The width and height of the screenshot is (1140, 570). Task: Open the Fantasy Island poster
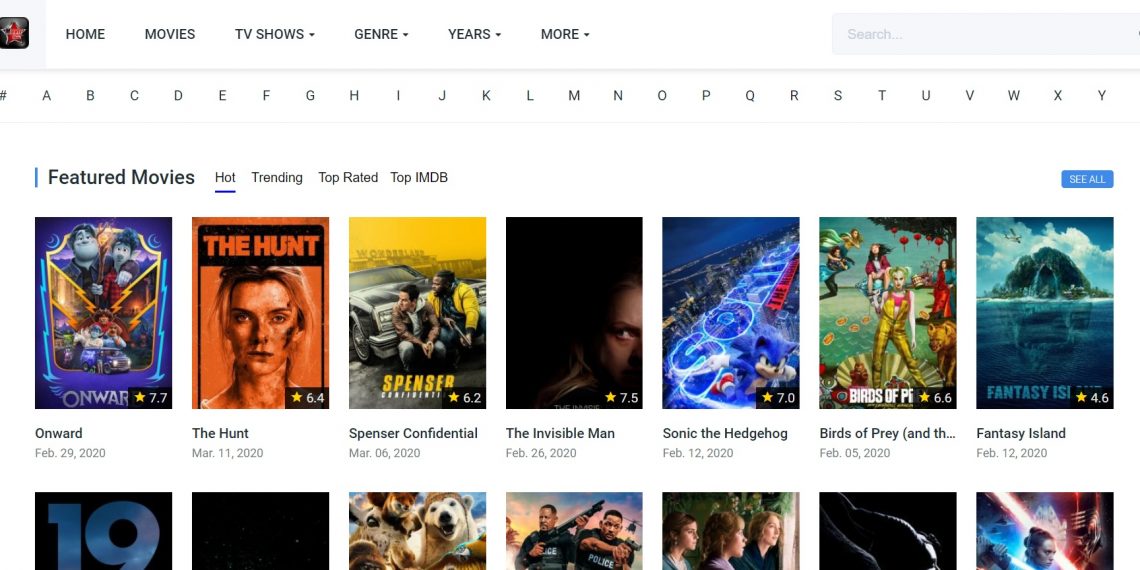point(1045,313)
